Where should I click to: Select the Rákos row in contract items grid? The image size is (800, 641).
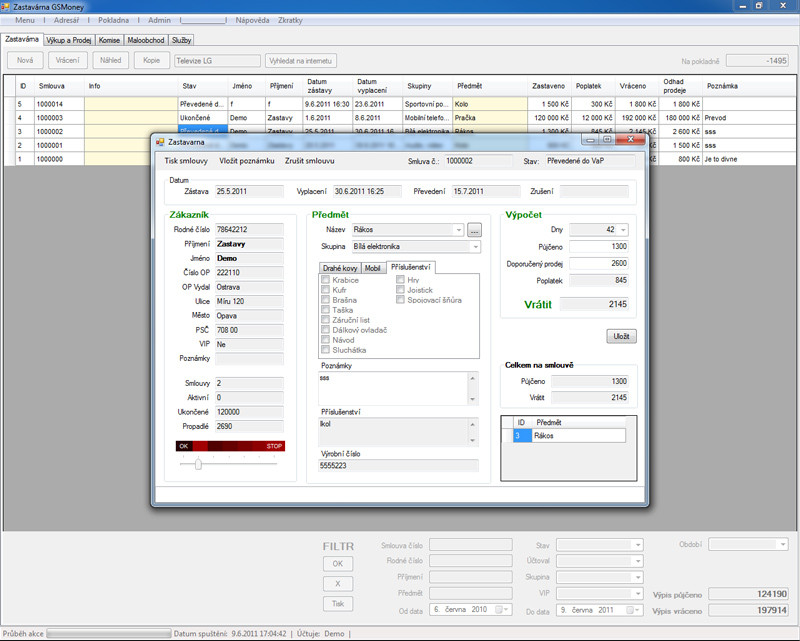click(569, 436)
